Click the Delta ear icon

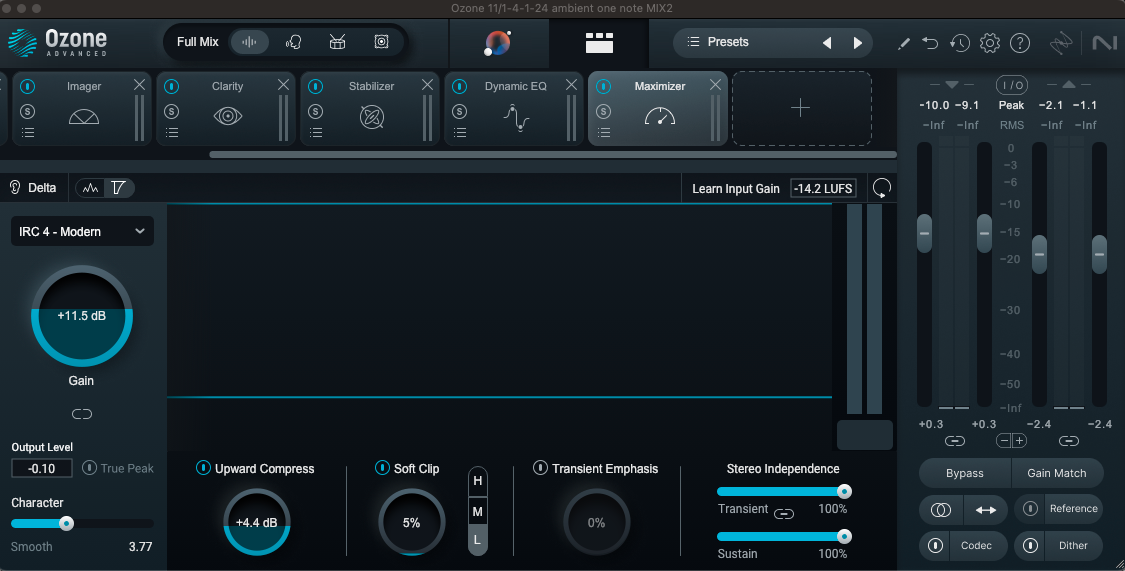(16, 187)
